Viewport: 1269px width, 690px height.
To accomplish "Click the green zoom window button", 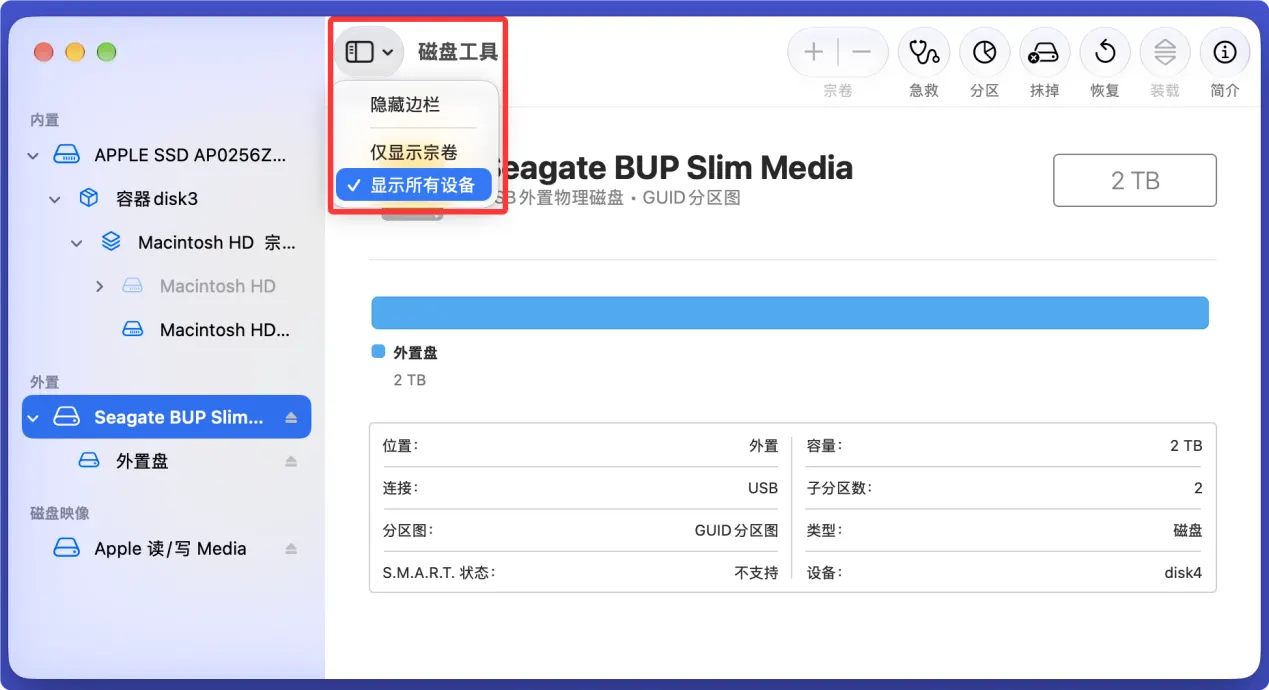I will 106,52.
